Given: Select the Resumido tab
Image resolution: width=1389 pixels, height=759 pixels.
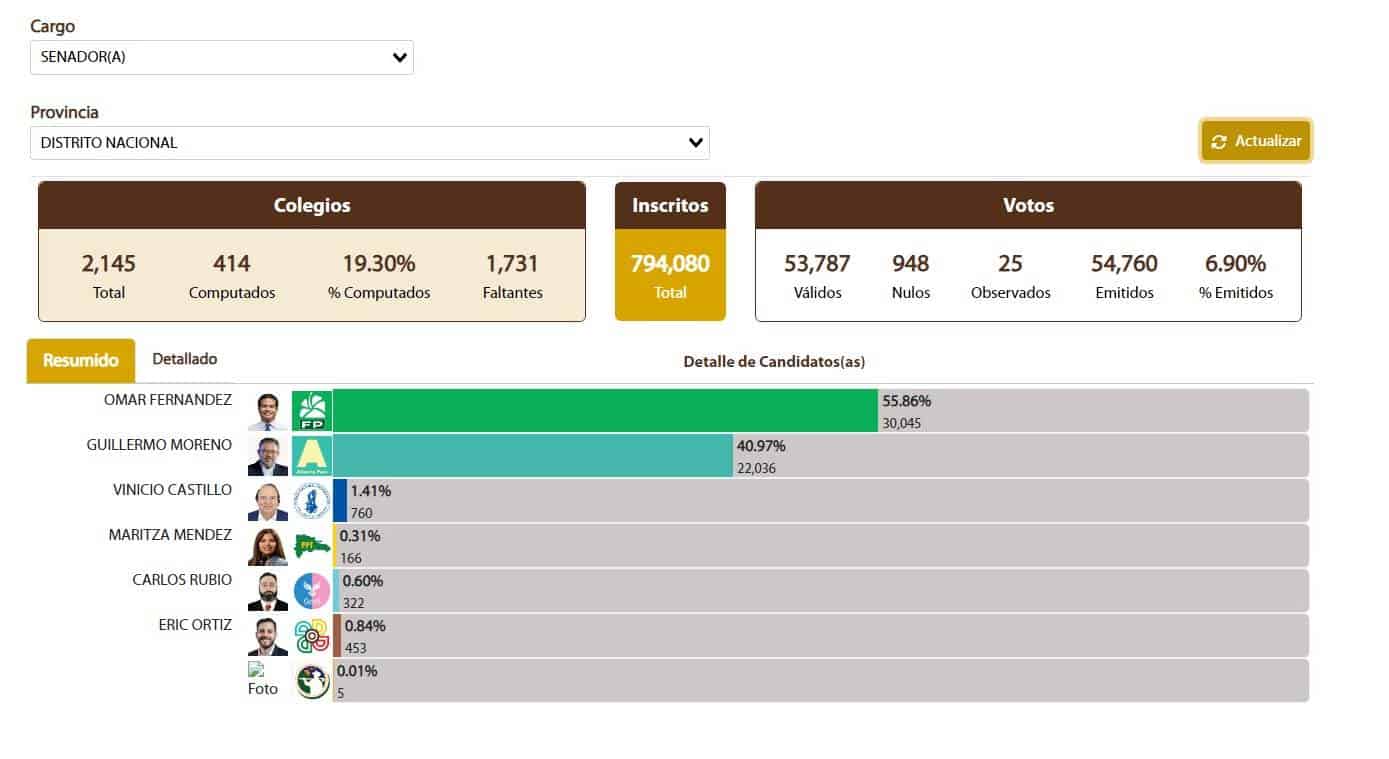Looking at the screenshot, I should click(81, 361).
